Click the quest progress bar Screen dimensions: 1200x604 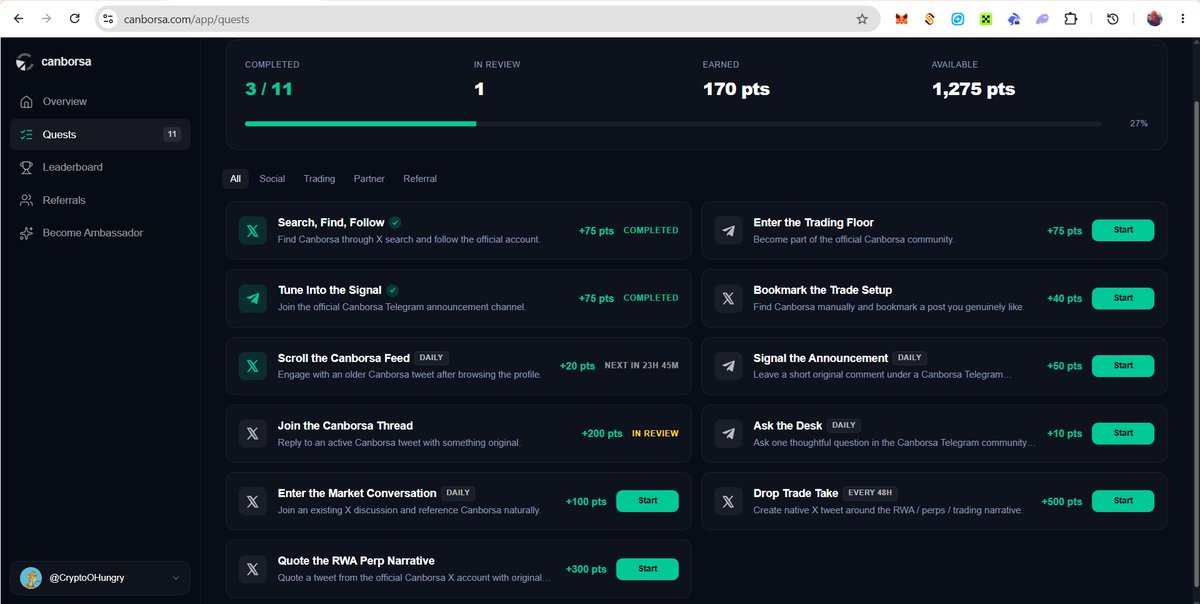tap(673, 124)
